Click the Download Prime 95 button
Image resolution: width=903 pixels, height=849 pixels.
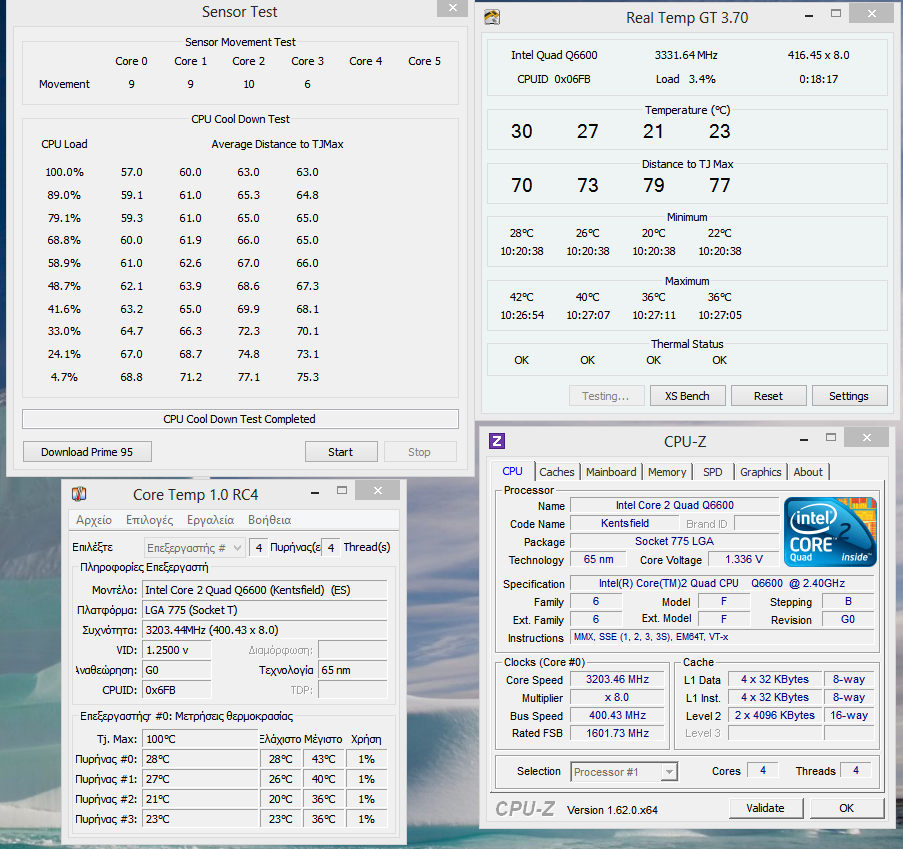pyautogui.click(x=87, y=452)
